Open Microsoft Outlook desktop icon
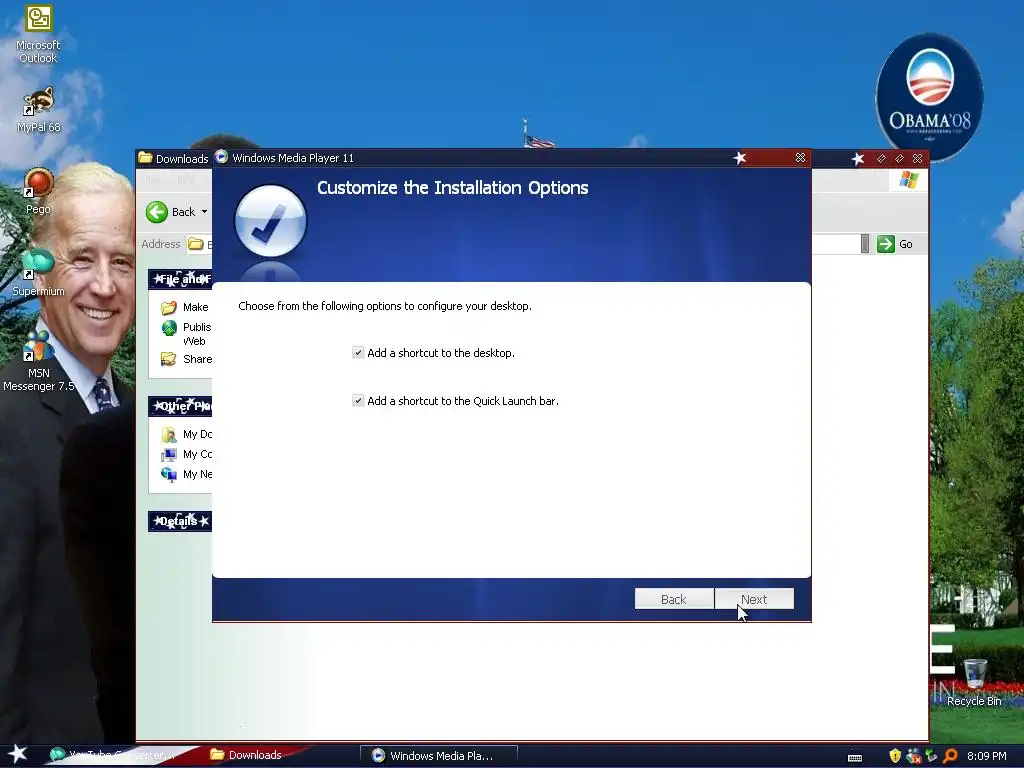This screenshot has height=768, width=1024. coord(38,34)
